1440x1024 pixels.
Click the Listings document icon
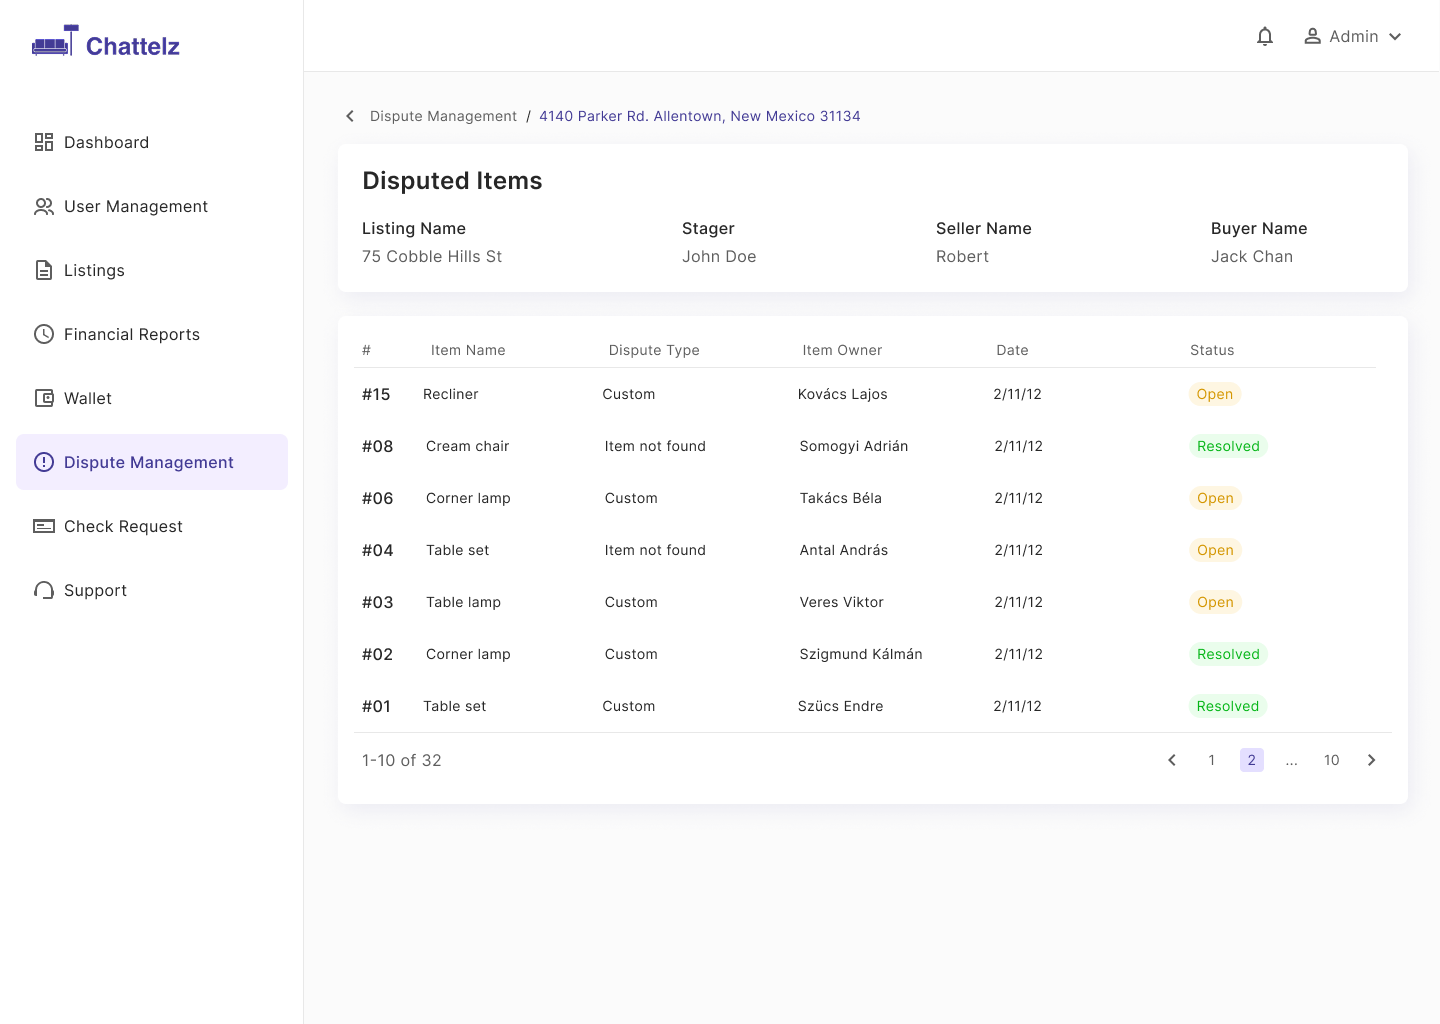[x=44, y=270]
